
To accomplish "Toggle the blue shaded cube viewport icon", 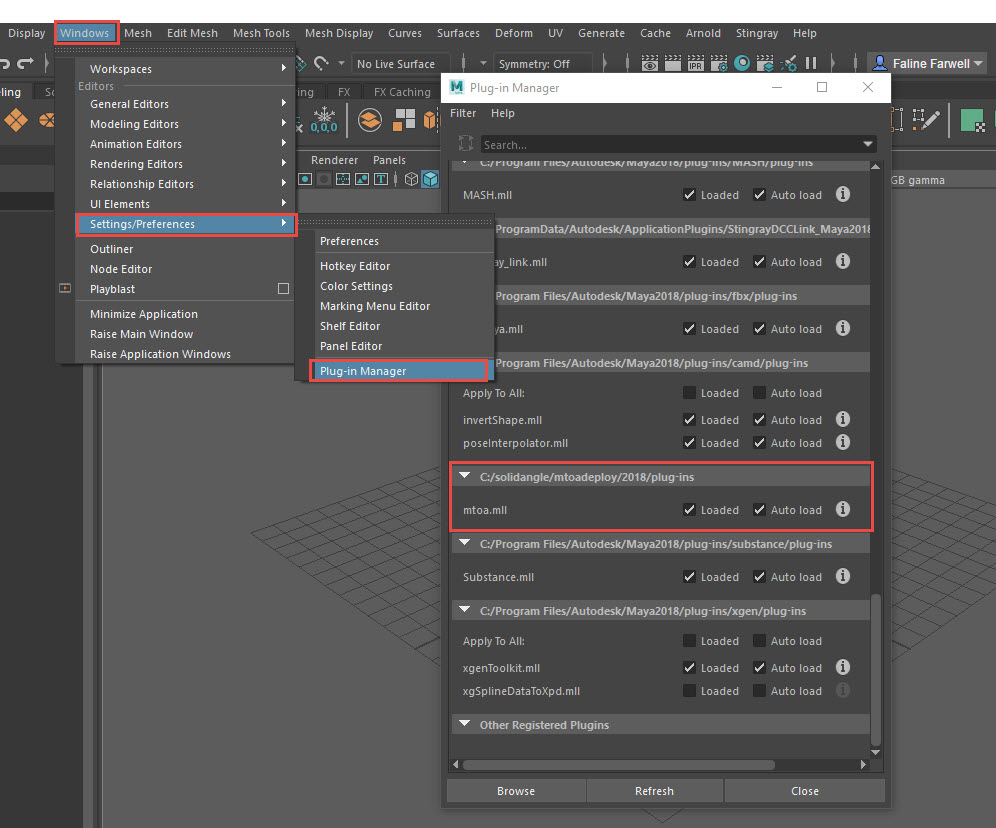I will pyautogui.click(x=430, y=179).
